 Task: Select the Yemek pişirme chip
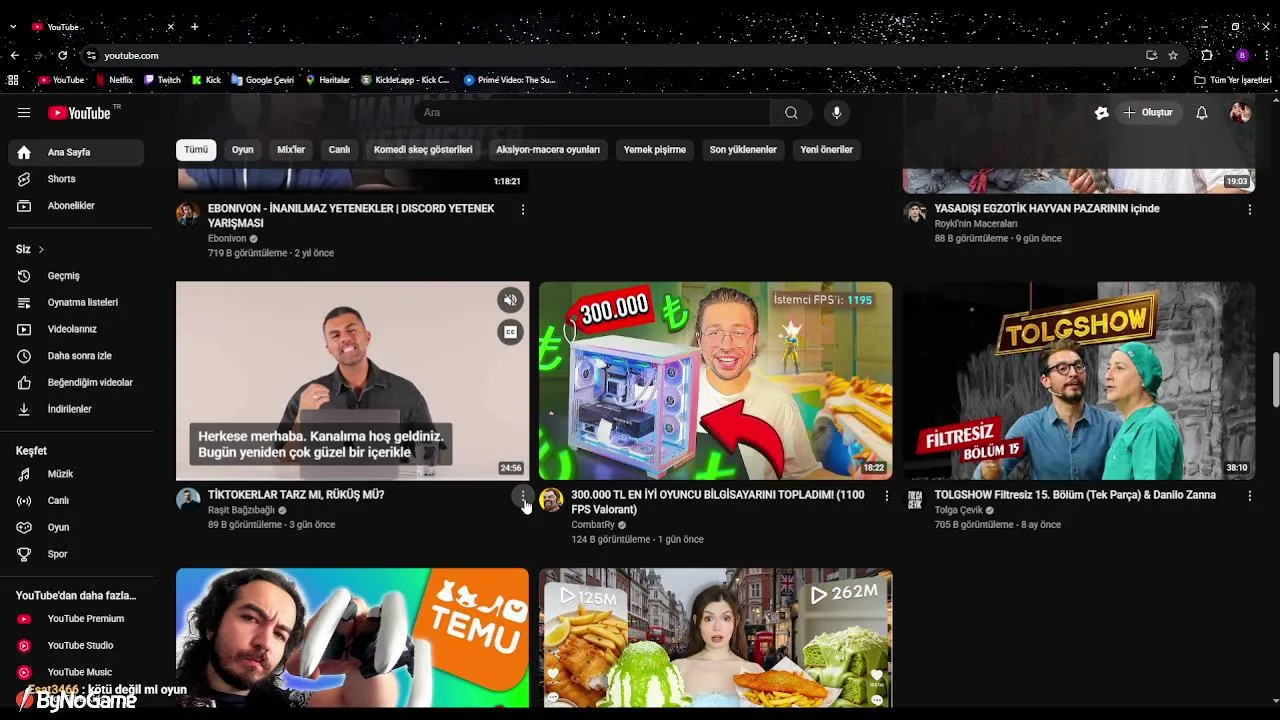click(655, 150)
